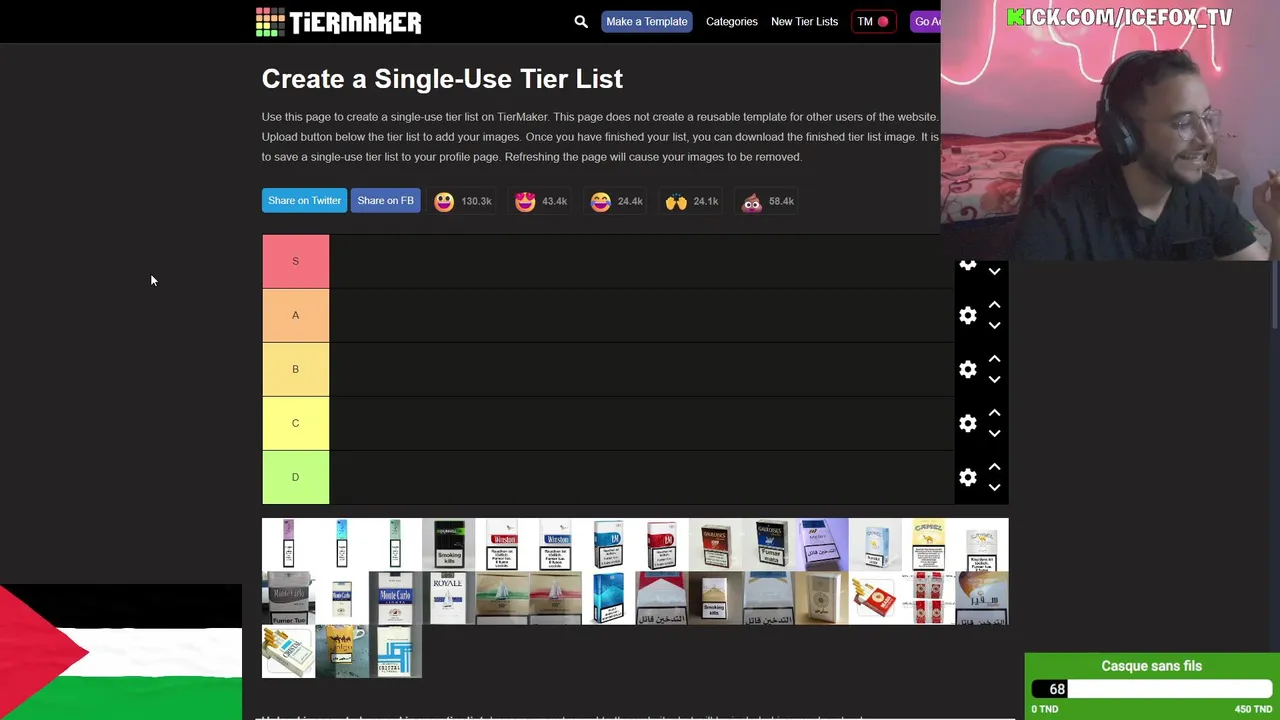Pick the blue-patterned Cristal pack image
Image resolution: width=1280 pixels, height=720 pixels.
coord(395,652)
